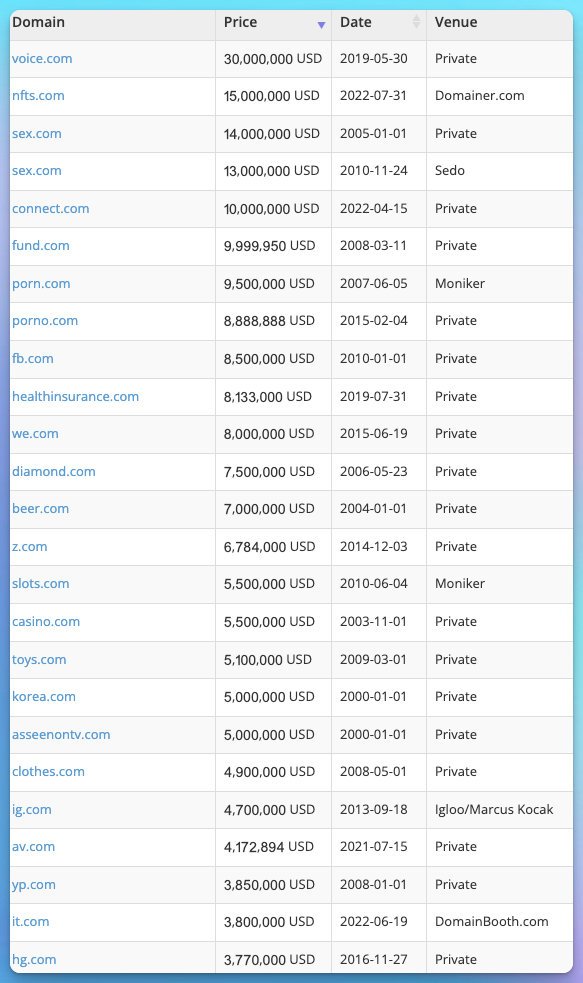Viewport: 583px width, 983px height.
Task: Open the ig.com link
Action: click(x=31, y=809)
